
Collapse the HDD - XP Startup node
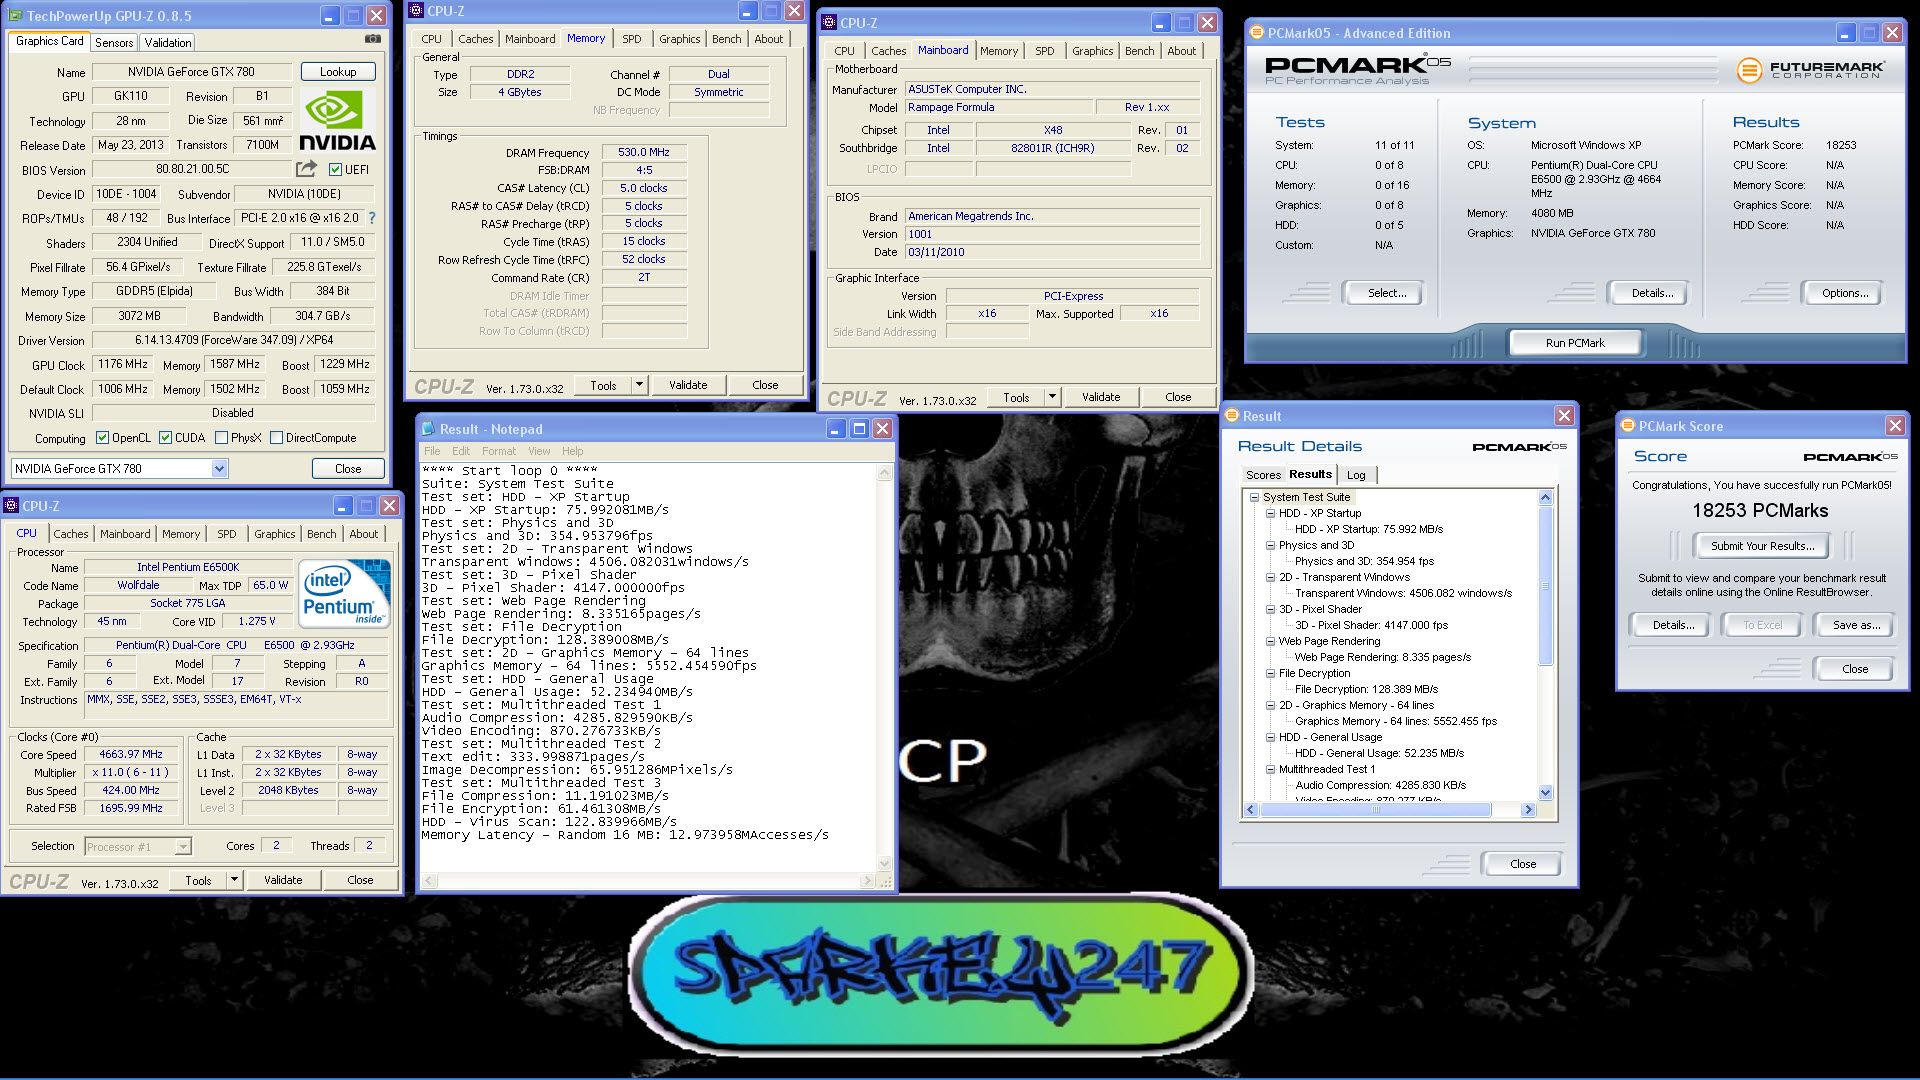(1270, 513)
